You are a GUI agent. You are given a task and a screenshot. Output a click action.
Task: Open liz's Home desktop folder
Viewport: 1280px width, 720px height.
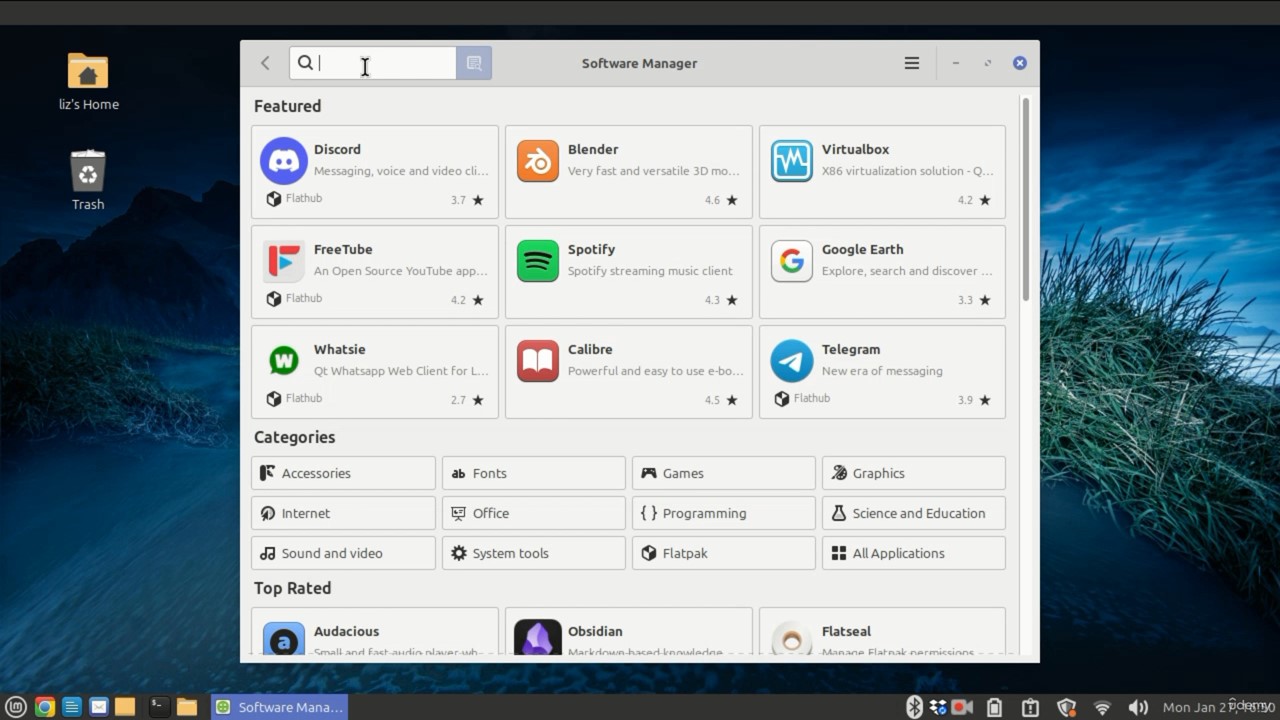tap(88, 82)
